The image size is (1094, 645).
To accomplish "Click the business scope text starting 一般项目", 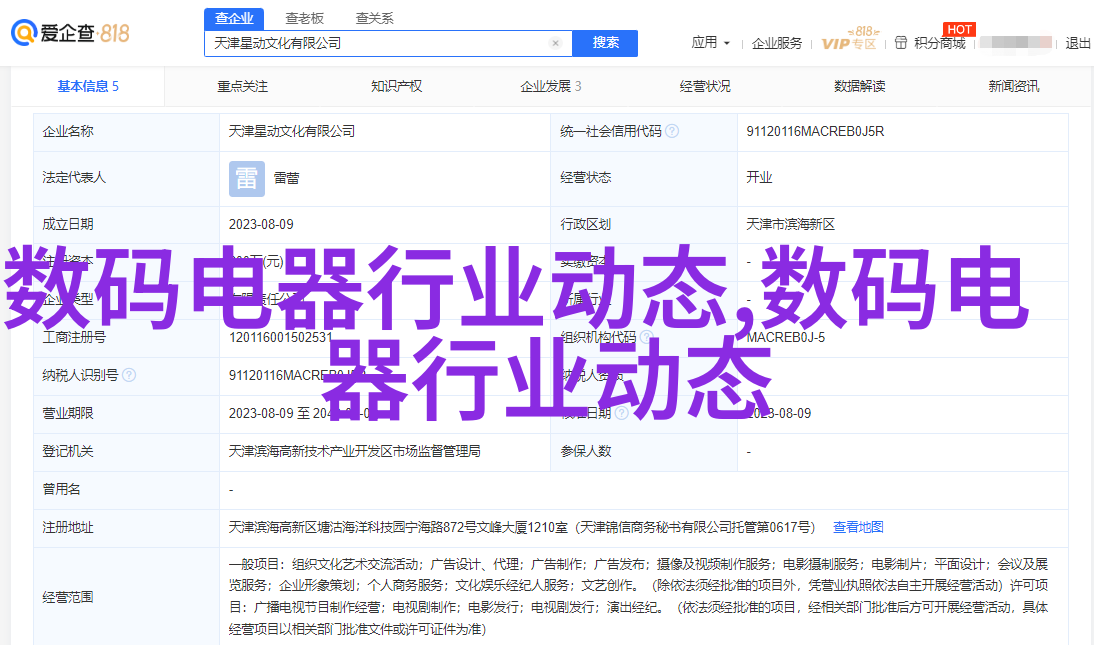I will (638, 596).
